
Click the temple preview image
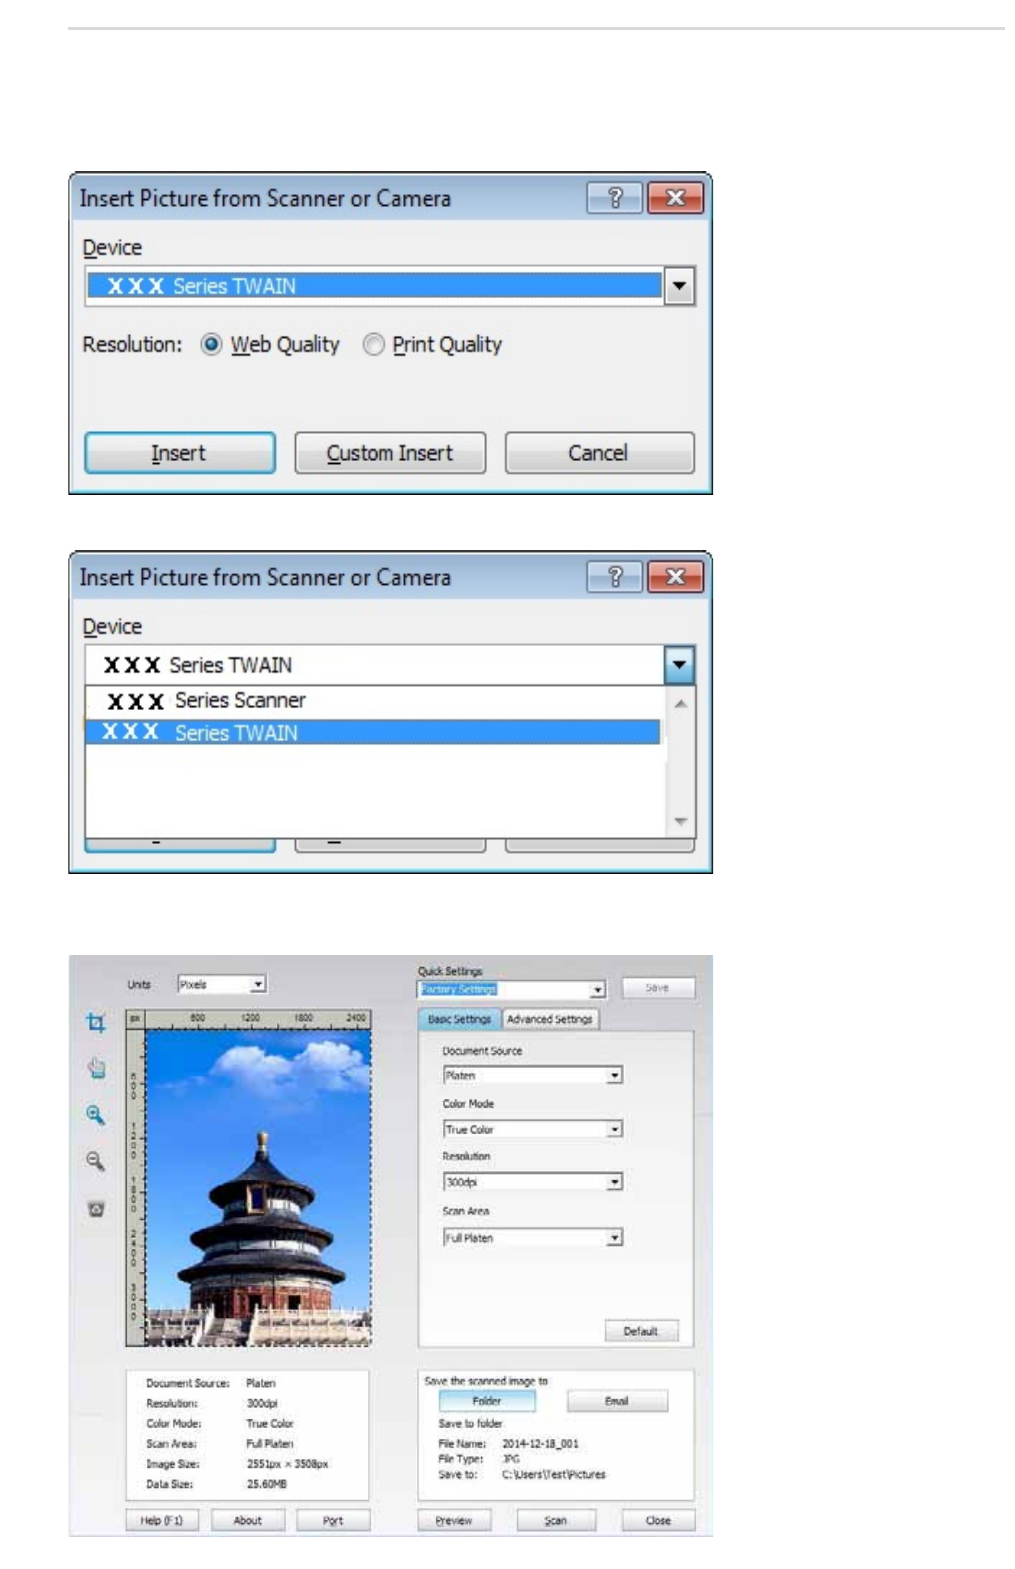coord(259,1187)
